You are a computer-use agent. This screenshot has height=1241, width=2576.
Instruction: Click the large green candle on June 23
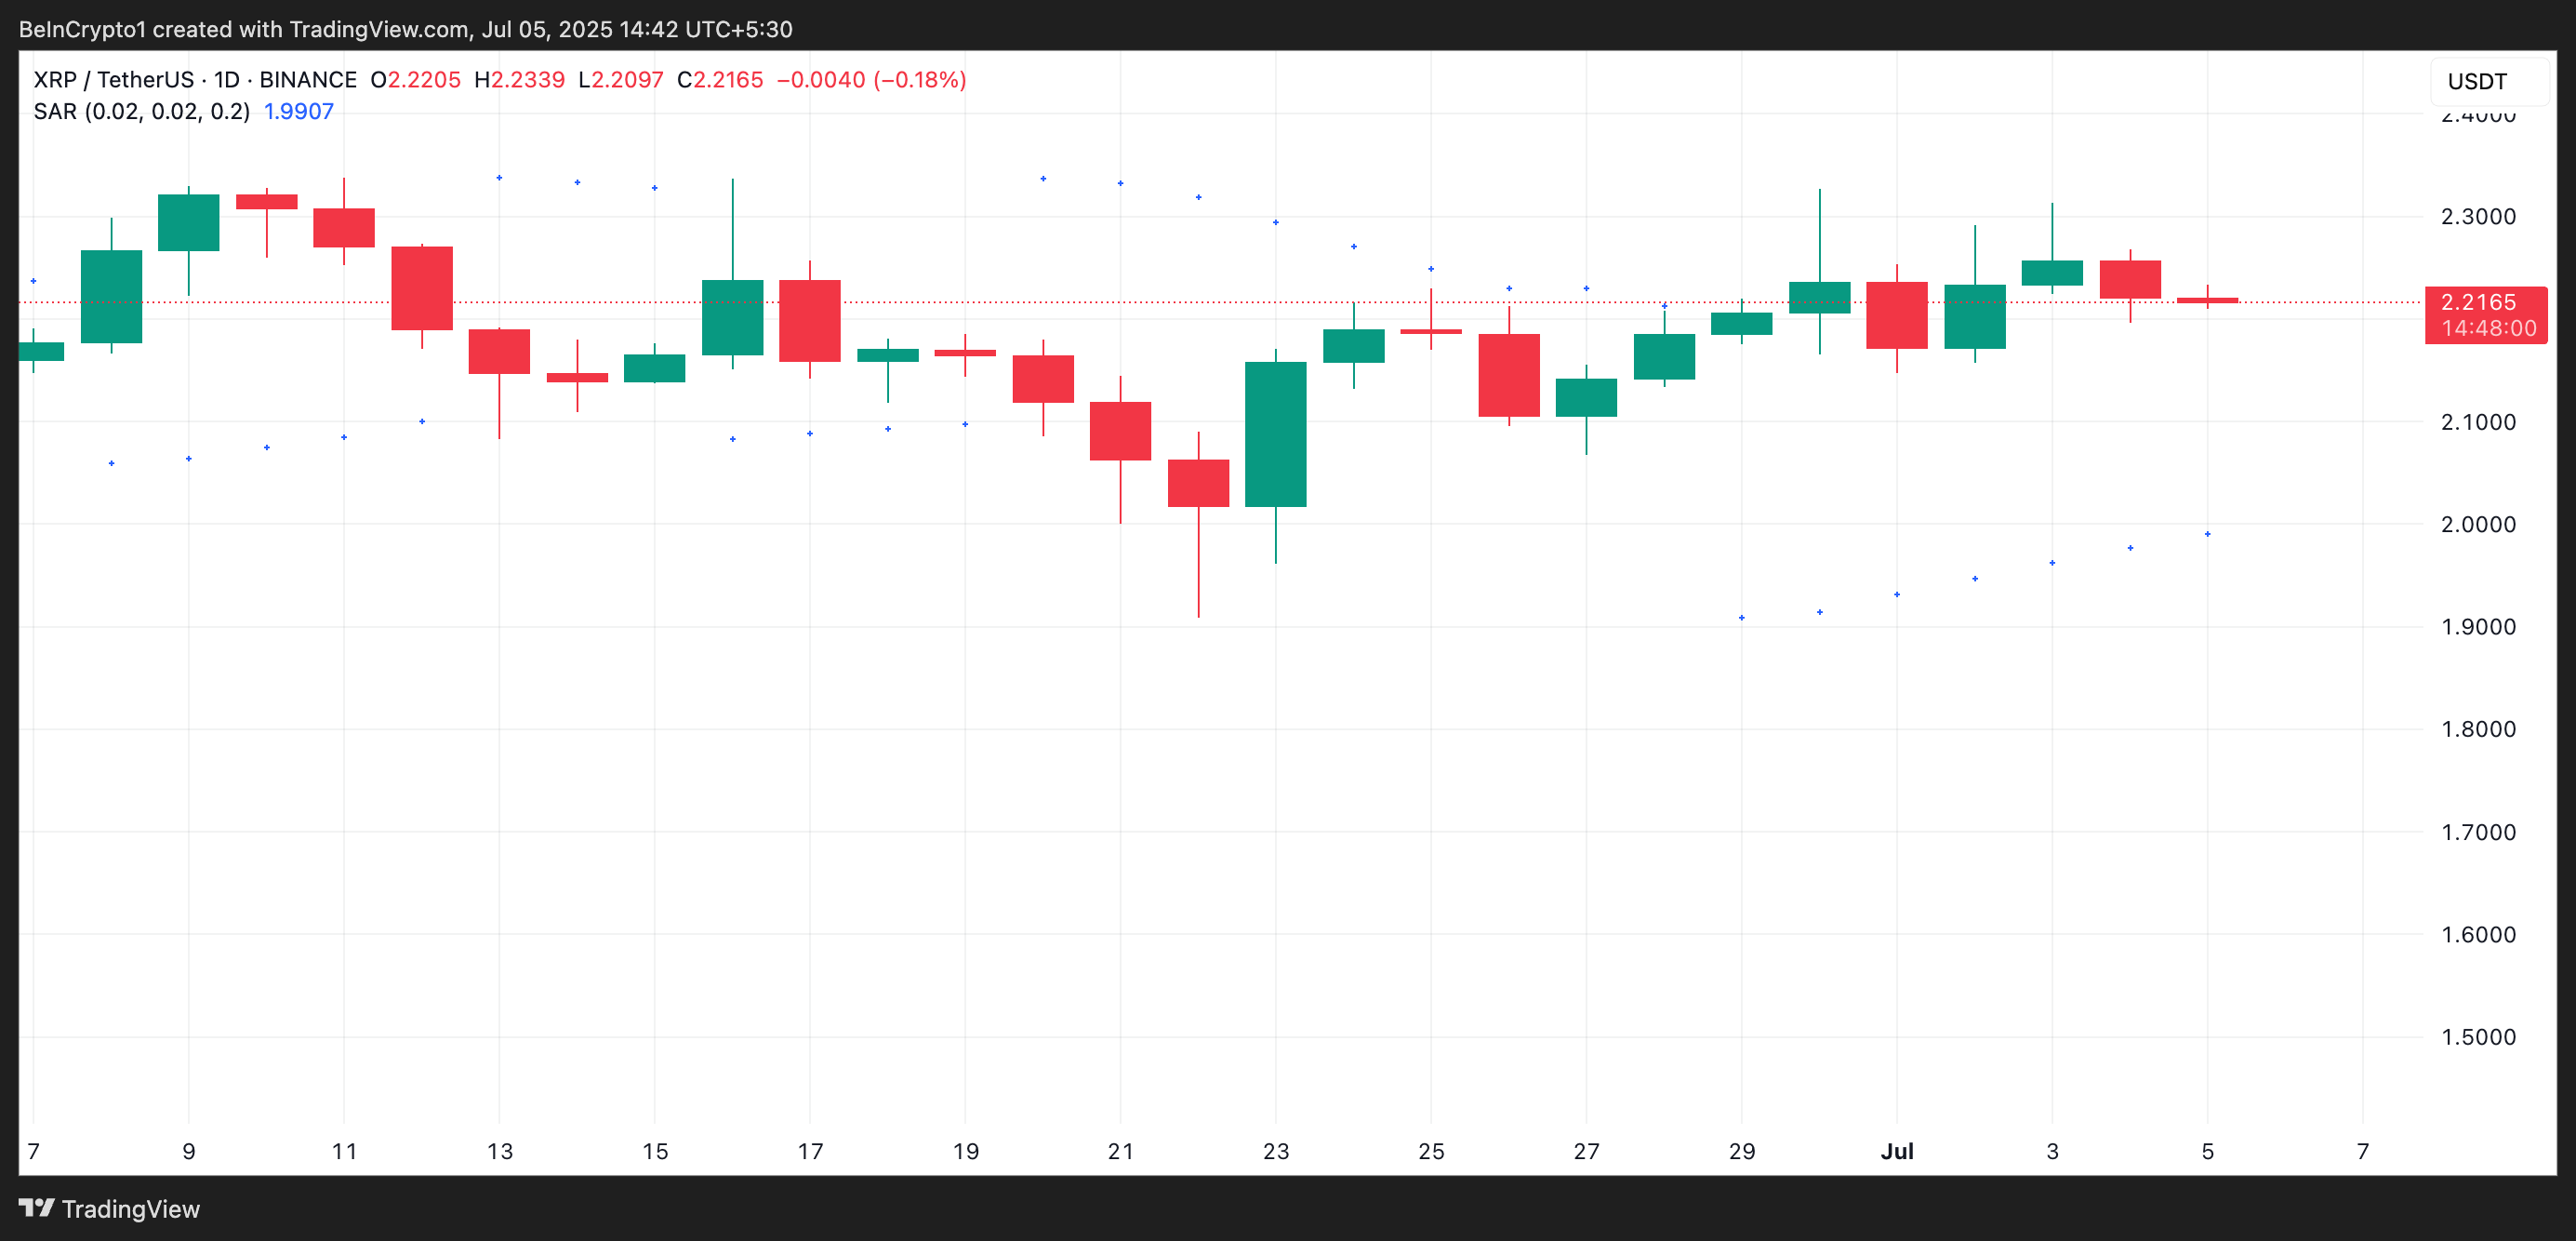1275,434
